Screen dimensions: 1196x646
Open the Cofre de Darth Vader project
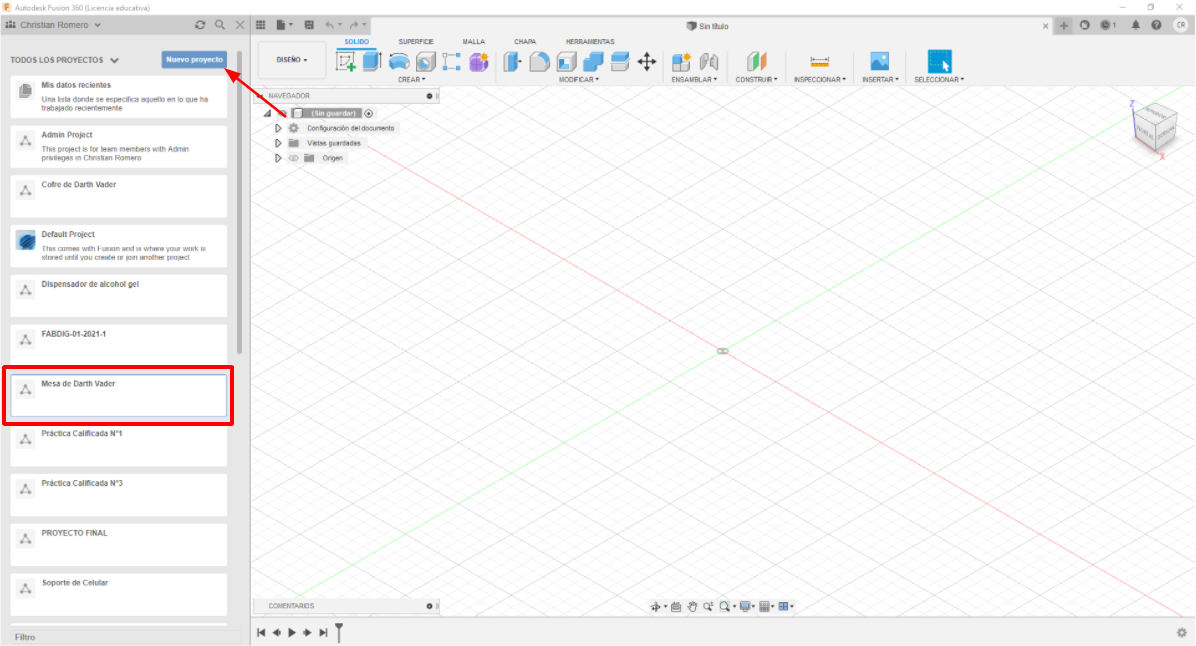coord(118,196)
